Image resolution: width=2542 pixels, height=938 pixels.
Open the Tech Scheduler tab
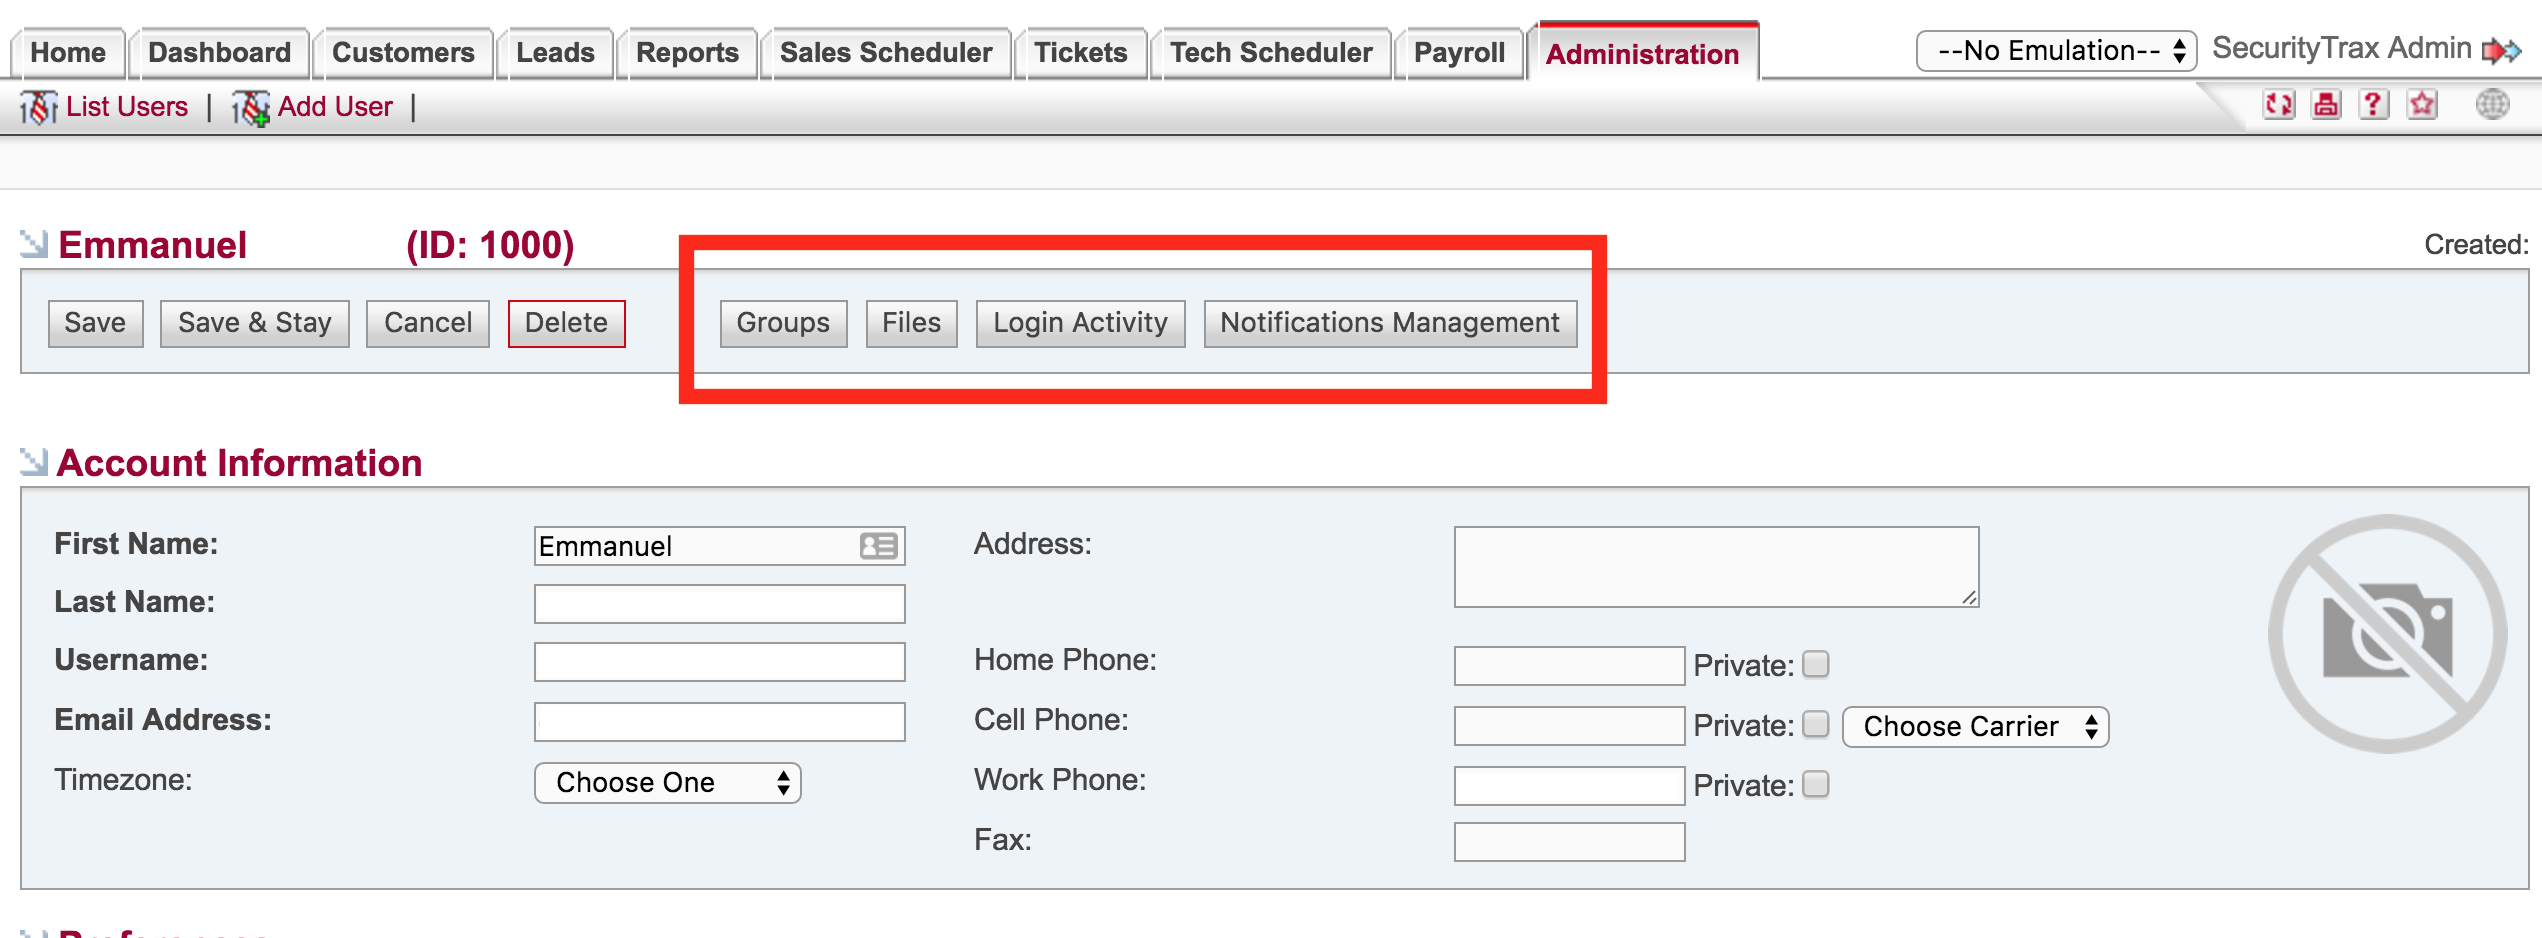pyautogui.click(x=1271, y=53)
